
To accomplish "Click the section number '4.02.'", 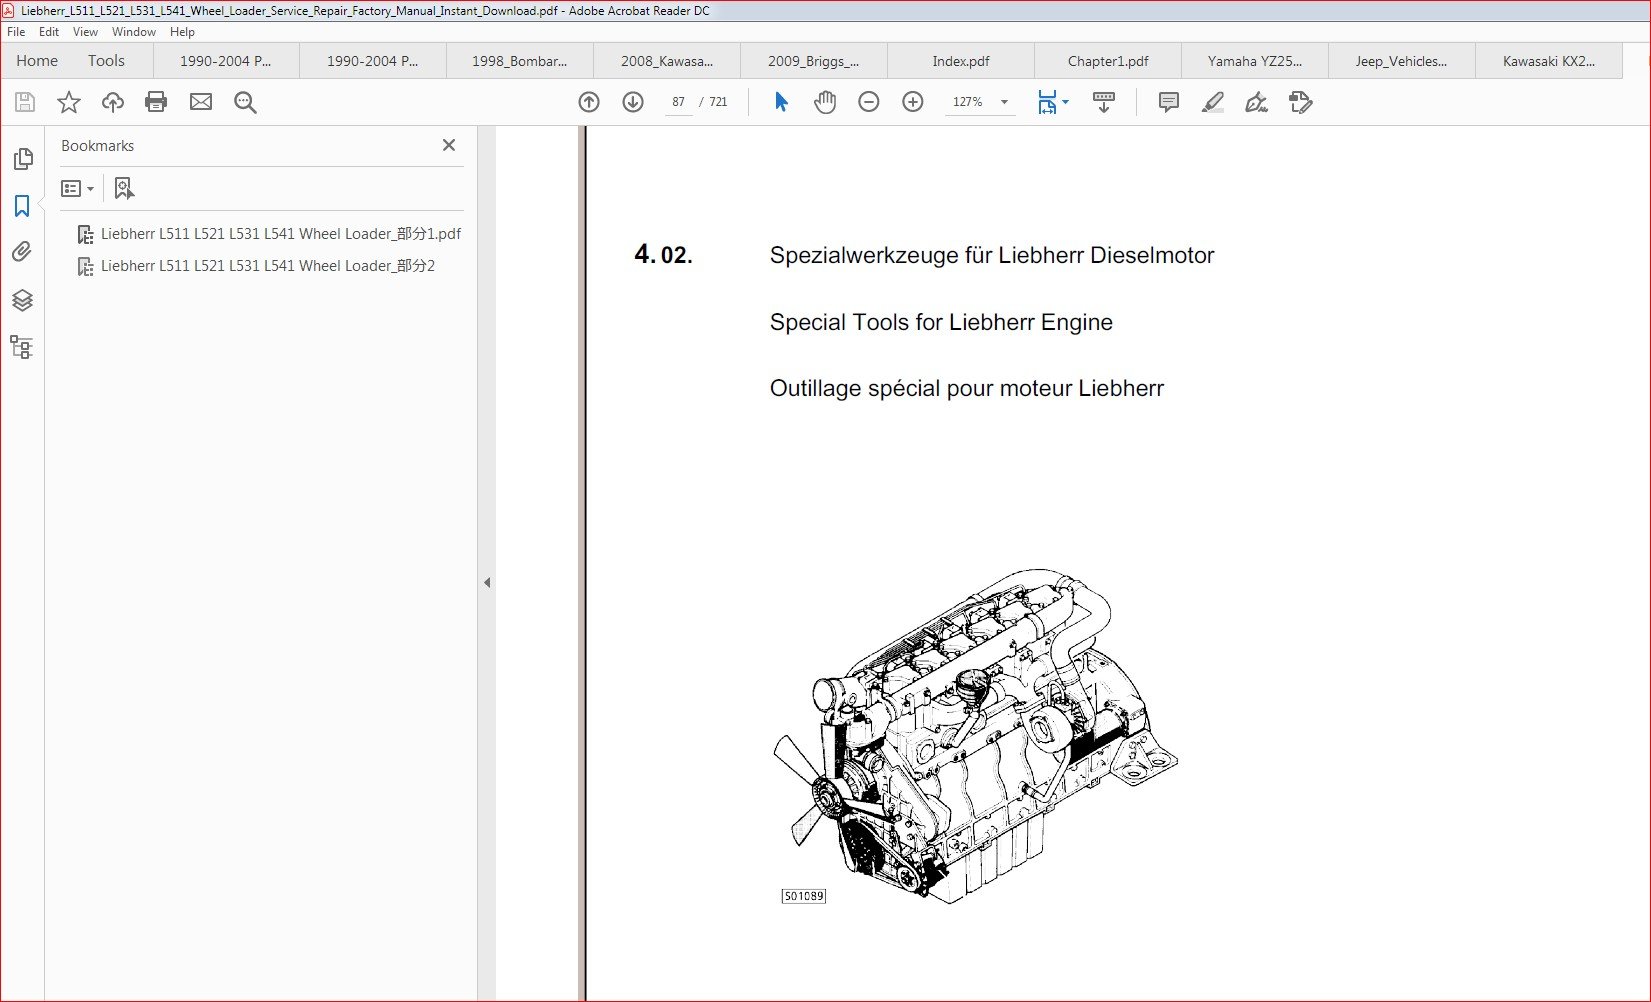I will tap(663, 255).
